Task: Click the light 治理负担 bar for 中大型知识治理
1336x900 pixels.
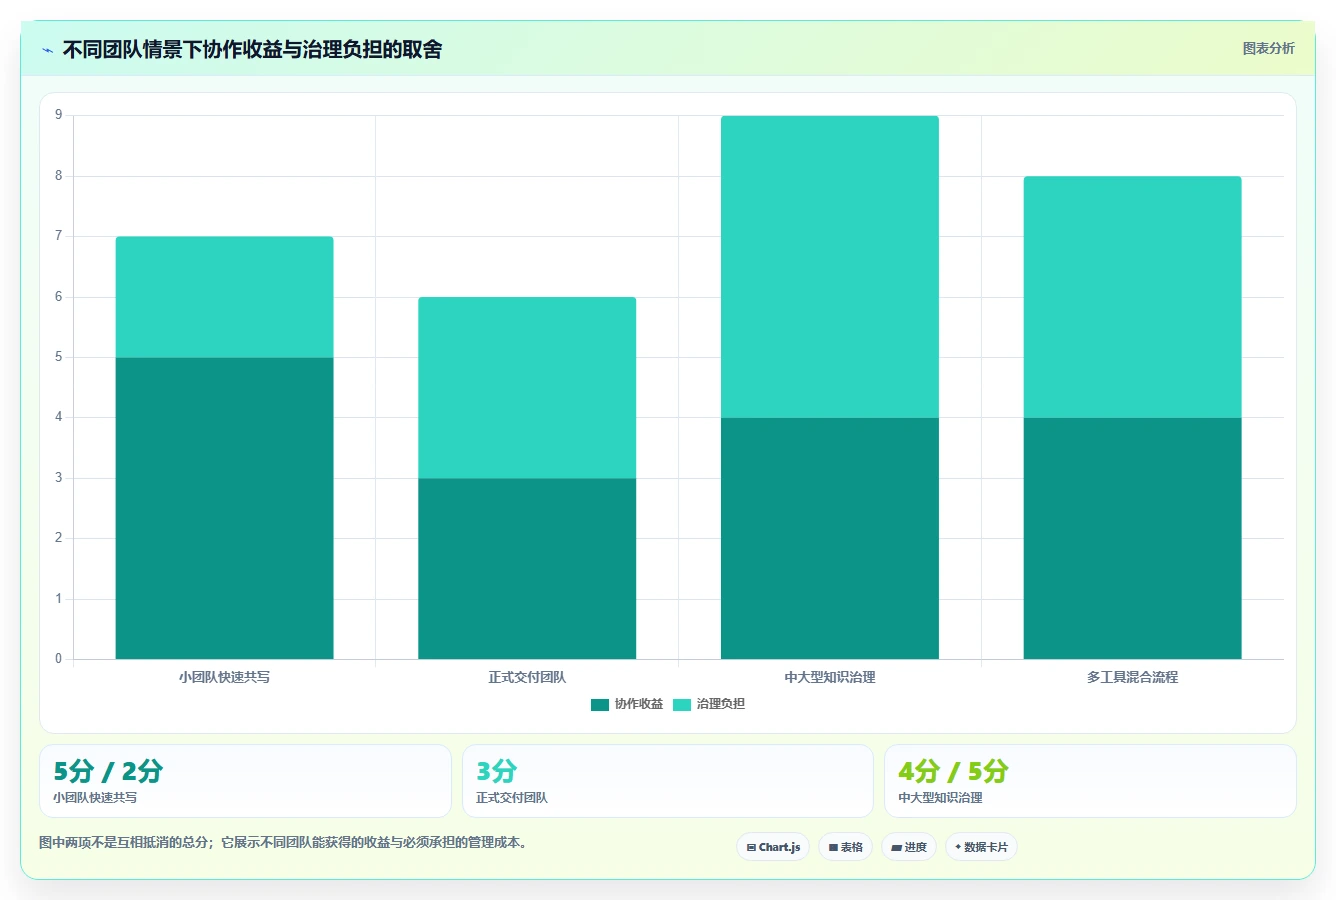Action: click(830, 267)
